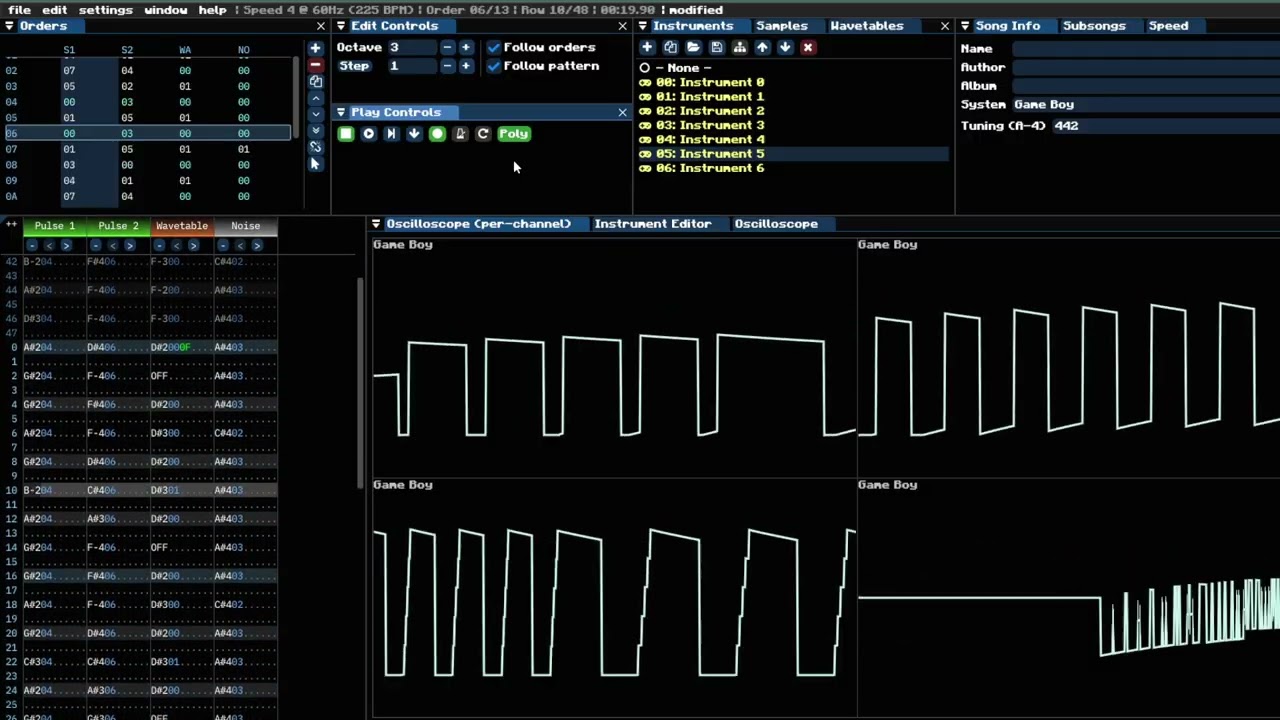Toggle the order link mode icon
Viewport: 1280px width, 720px height.
coord(315,147)
